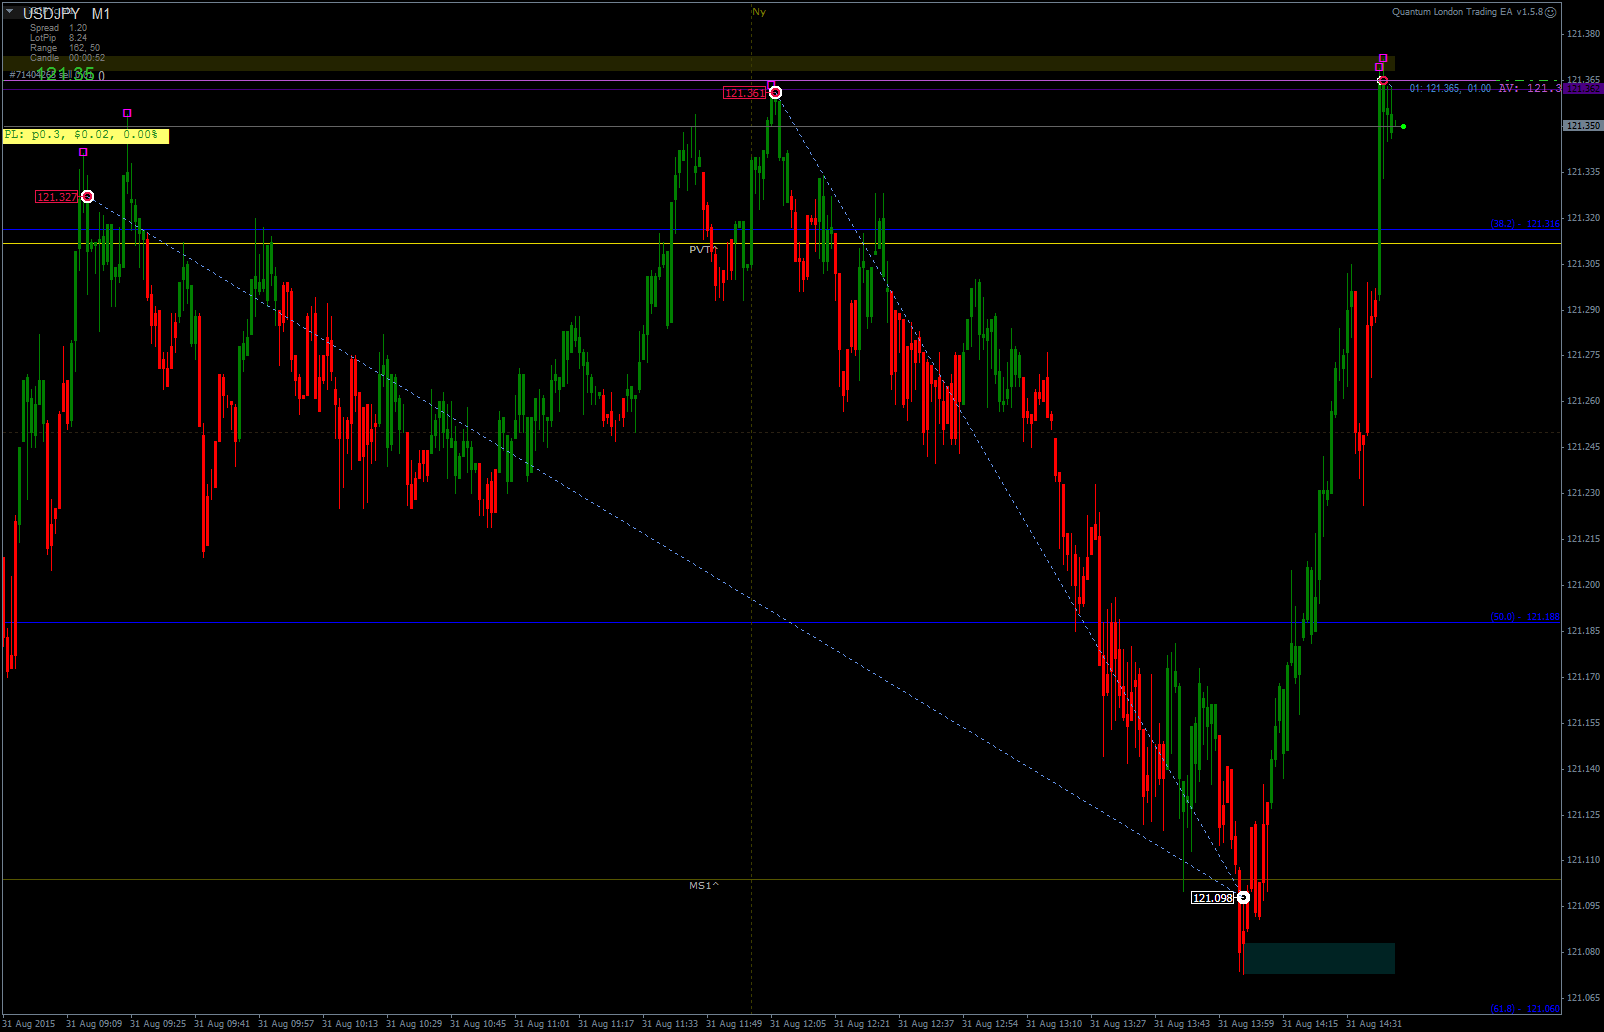The height and width of the screenshot is (1032, 1604).
Task: Open the chart dropdown arrow beside USDJPY
Action: [9, 11]
